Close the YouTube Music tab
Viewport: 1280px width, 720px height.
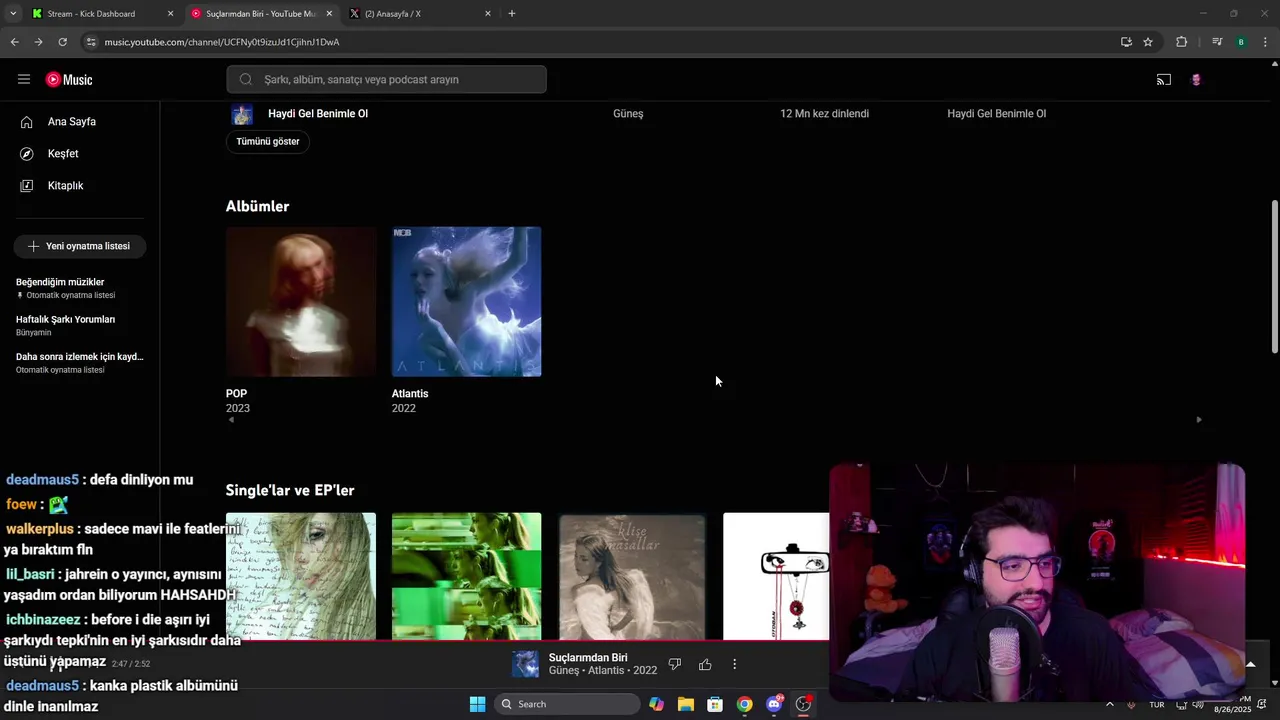(x=329, y=14)
